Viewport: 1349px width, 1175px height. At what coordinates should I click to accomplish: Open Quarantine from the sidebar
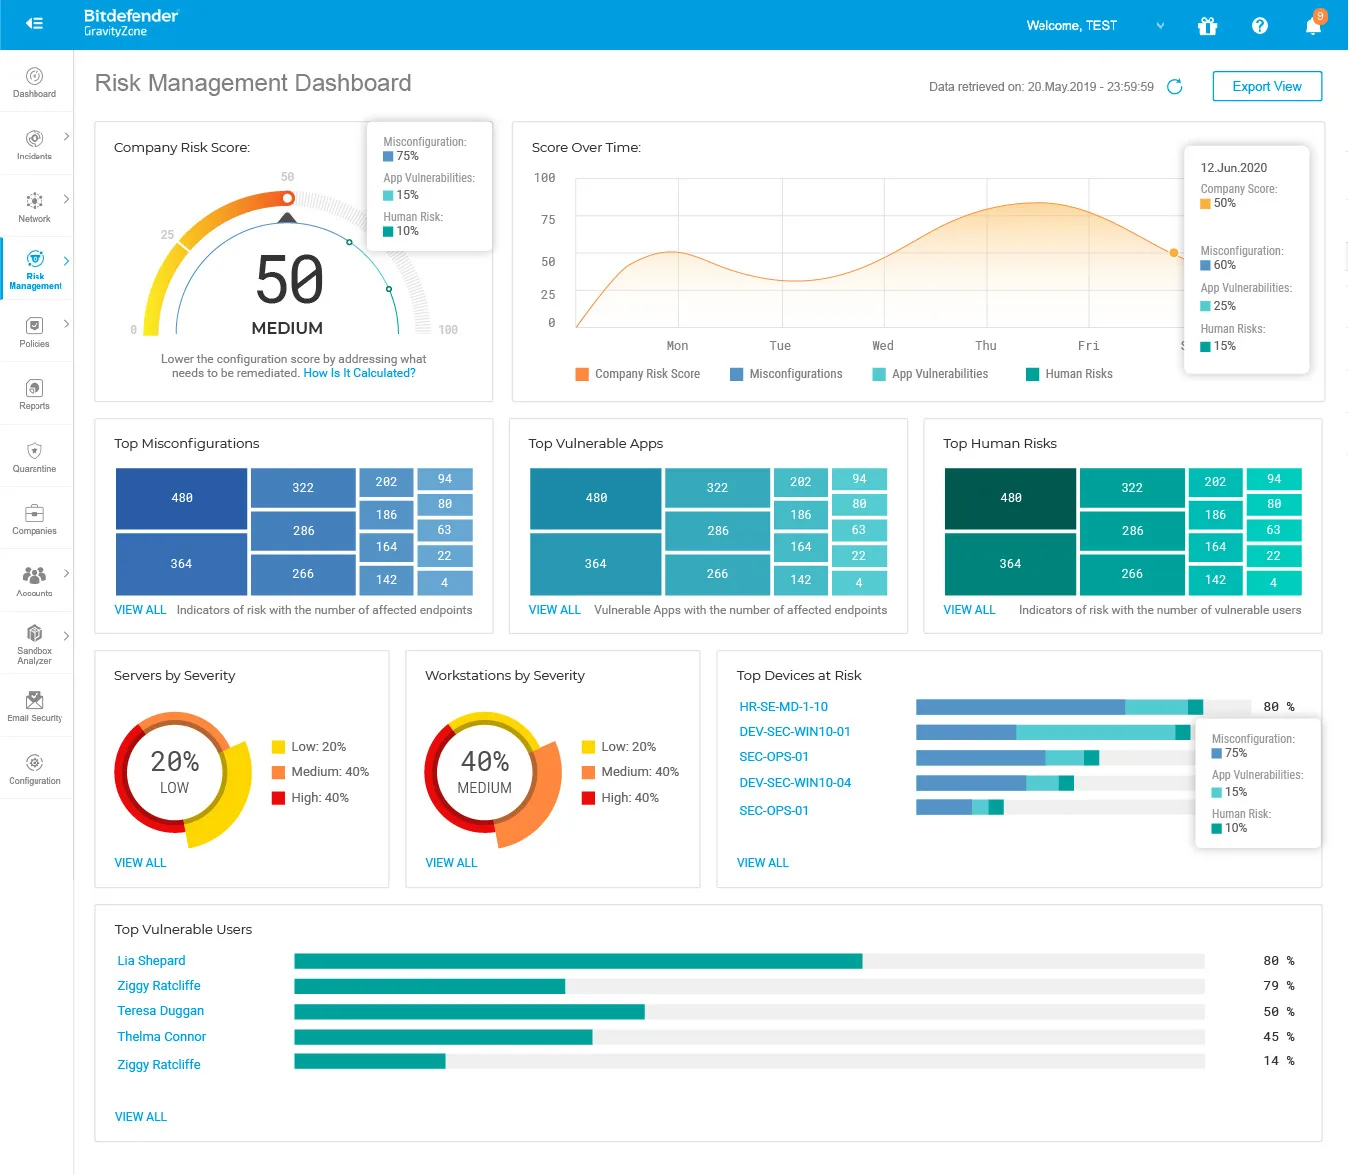point(34,457)
